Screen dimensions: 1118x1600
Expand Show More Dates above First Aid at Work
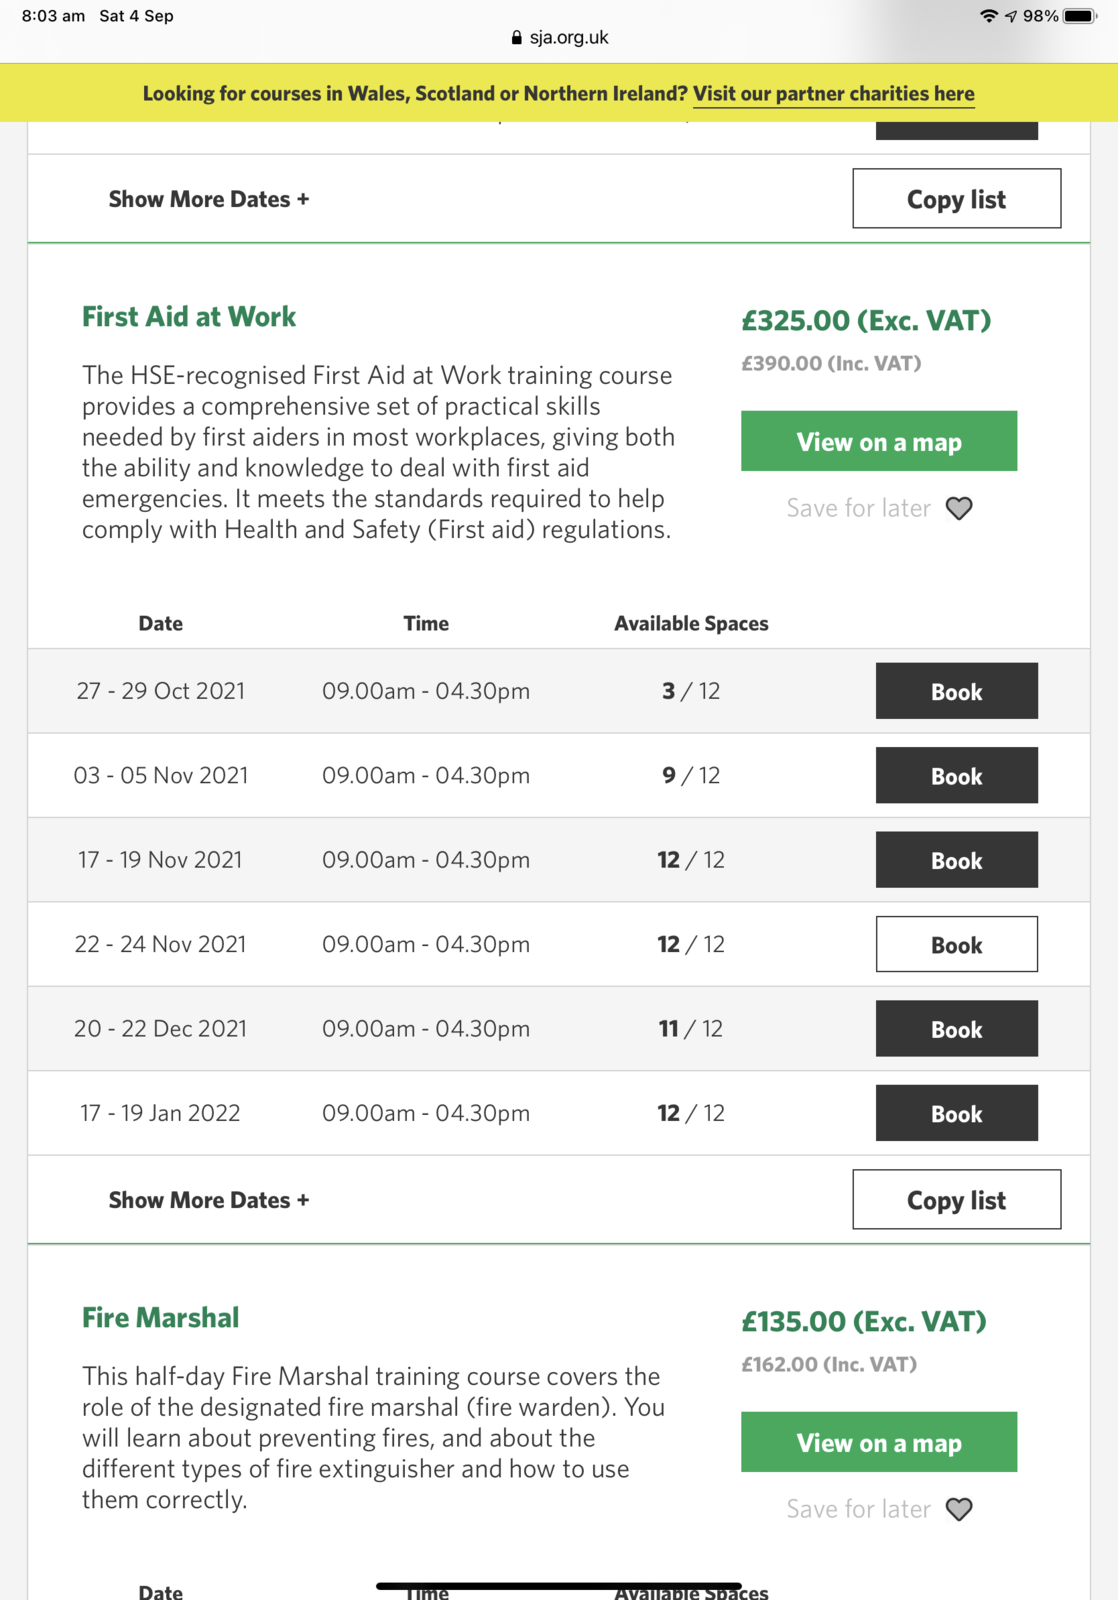pyautogui.click(x=209, y=199)
